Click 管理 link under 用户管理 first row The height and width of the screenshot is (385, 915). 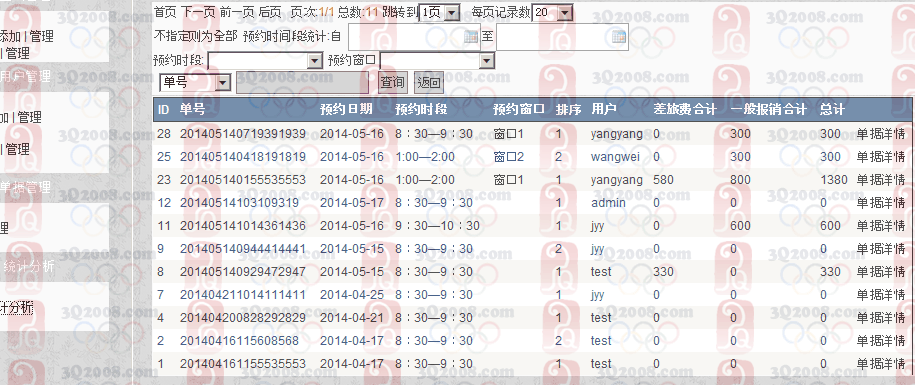tap(29, 117)
